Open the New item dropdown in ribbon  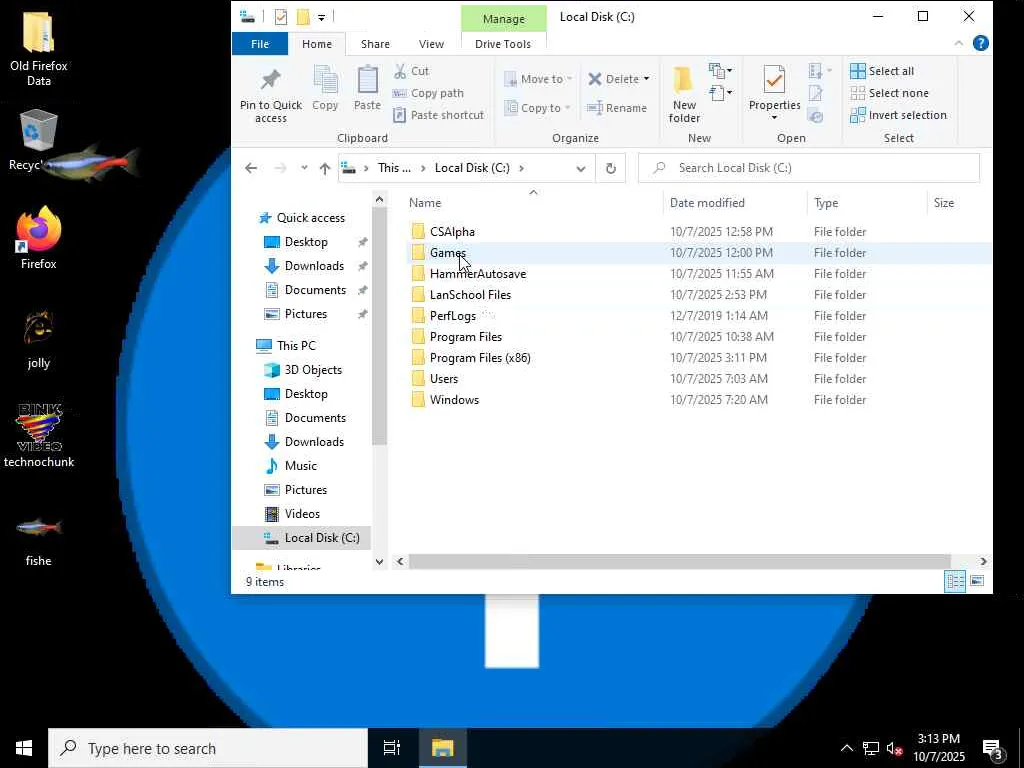[720, 70]
